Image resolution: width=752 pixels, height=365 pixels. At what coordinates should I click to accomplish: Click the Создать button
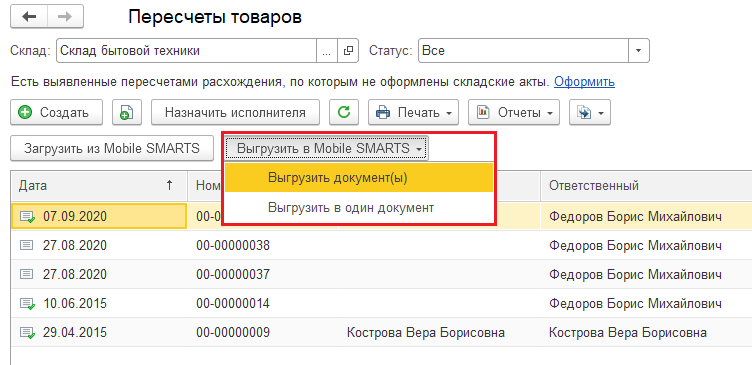tap(56, 112)
